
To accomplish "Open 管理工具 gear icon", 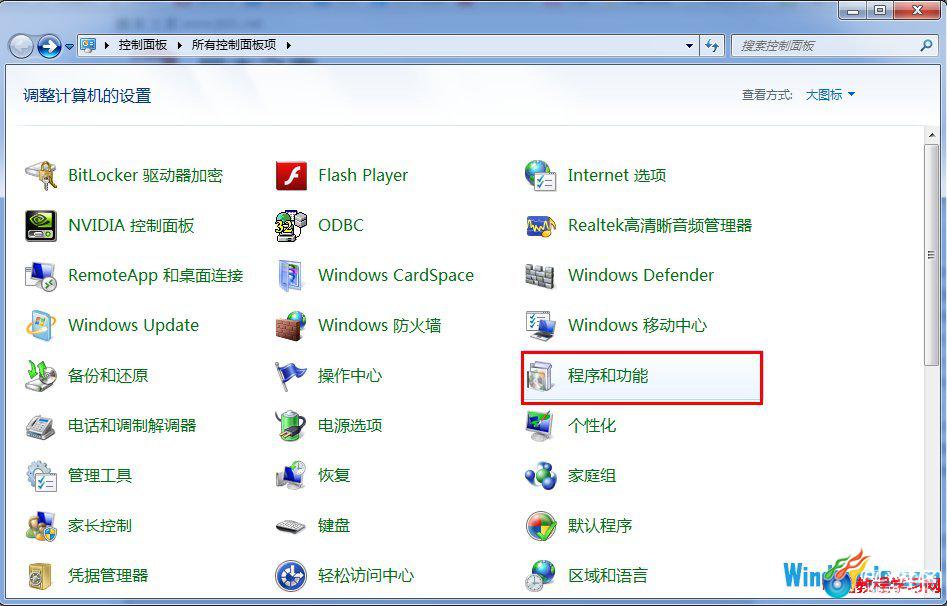I will pyautogui.click(x=40, y=476).
